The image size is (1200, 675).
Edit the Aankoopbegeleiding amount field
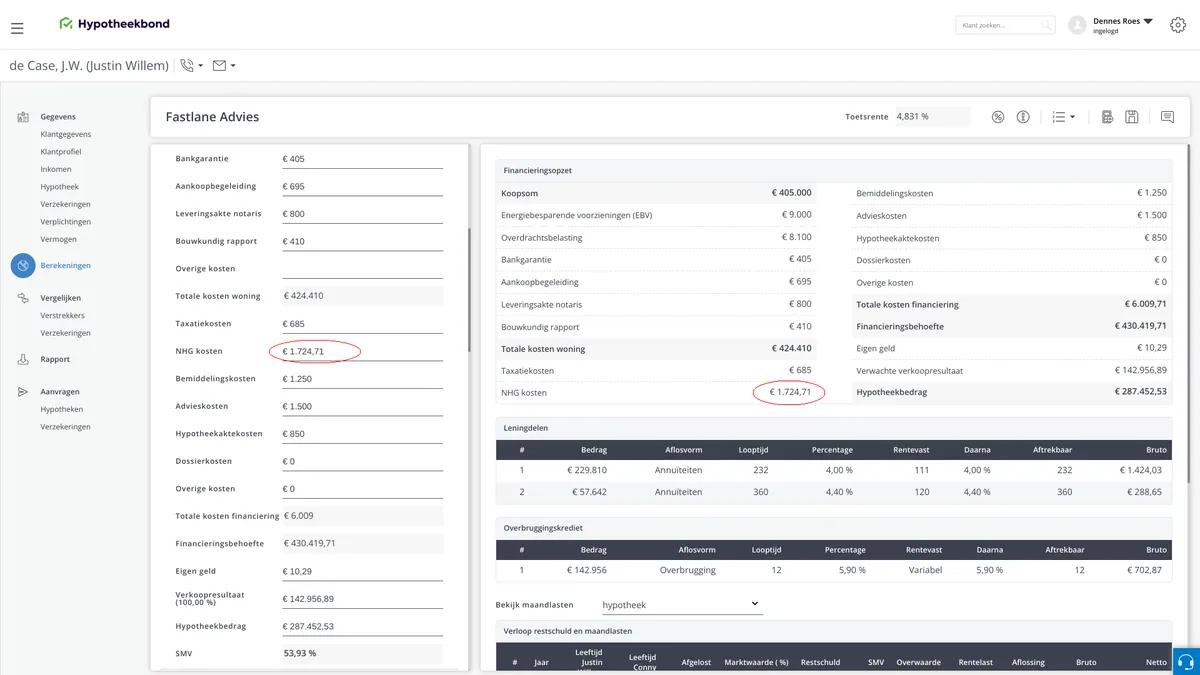tap(362, 187)
